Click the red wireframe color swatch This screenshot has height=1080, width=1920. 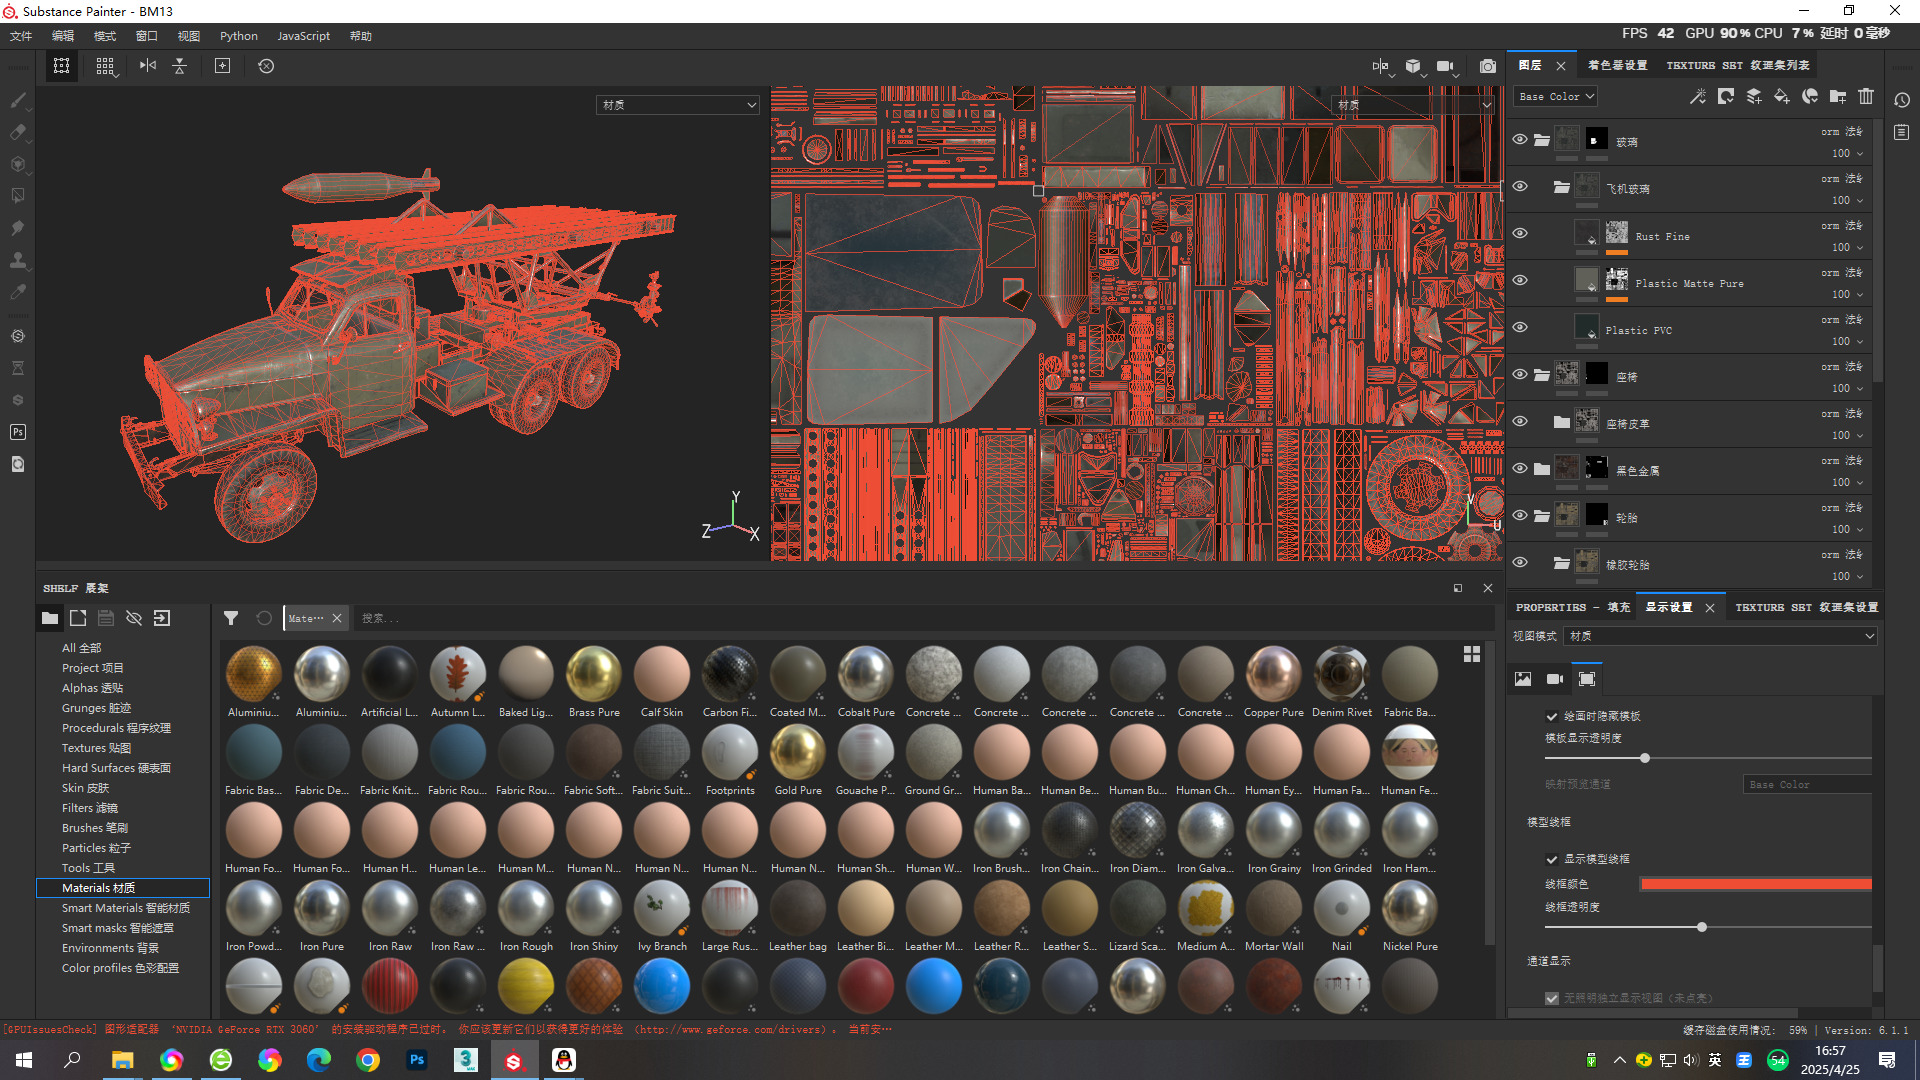tap(1755, 884)
